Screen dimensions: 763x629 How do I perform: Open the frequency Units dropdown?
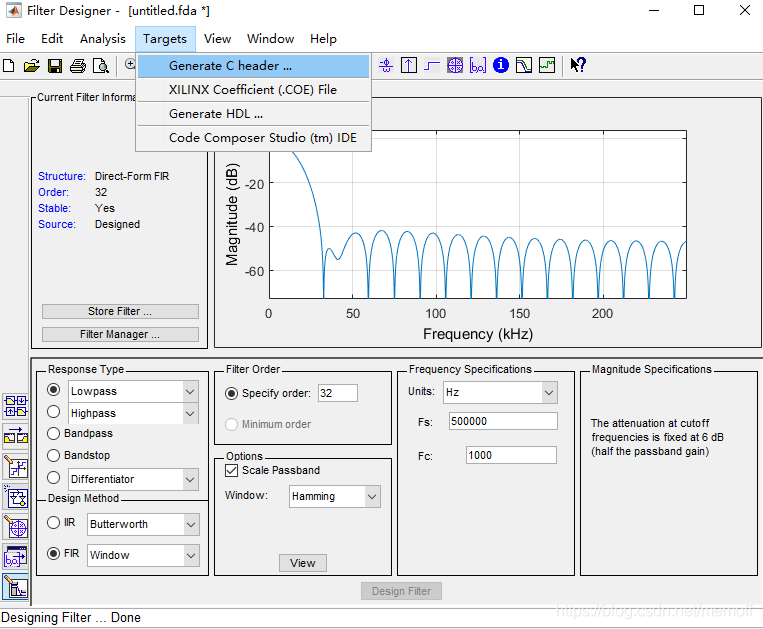click(500, 392)
